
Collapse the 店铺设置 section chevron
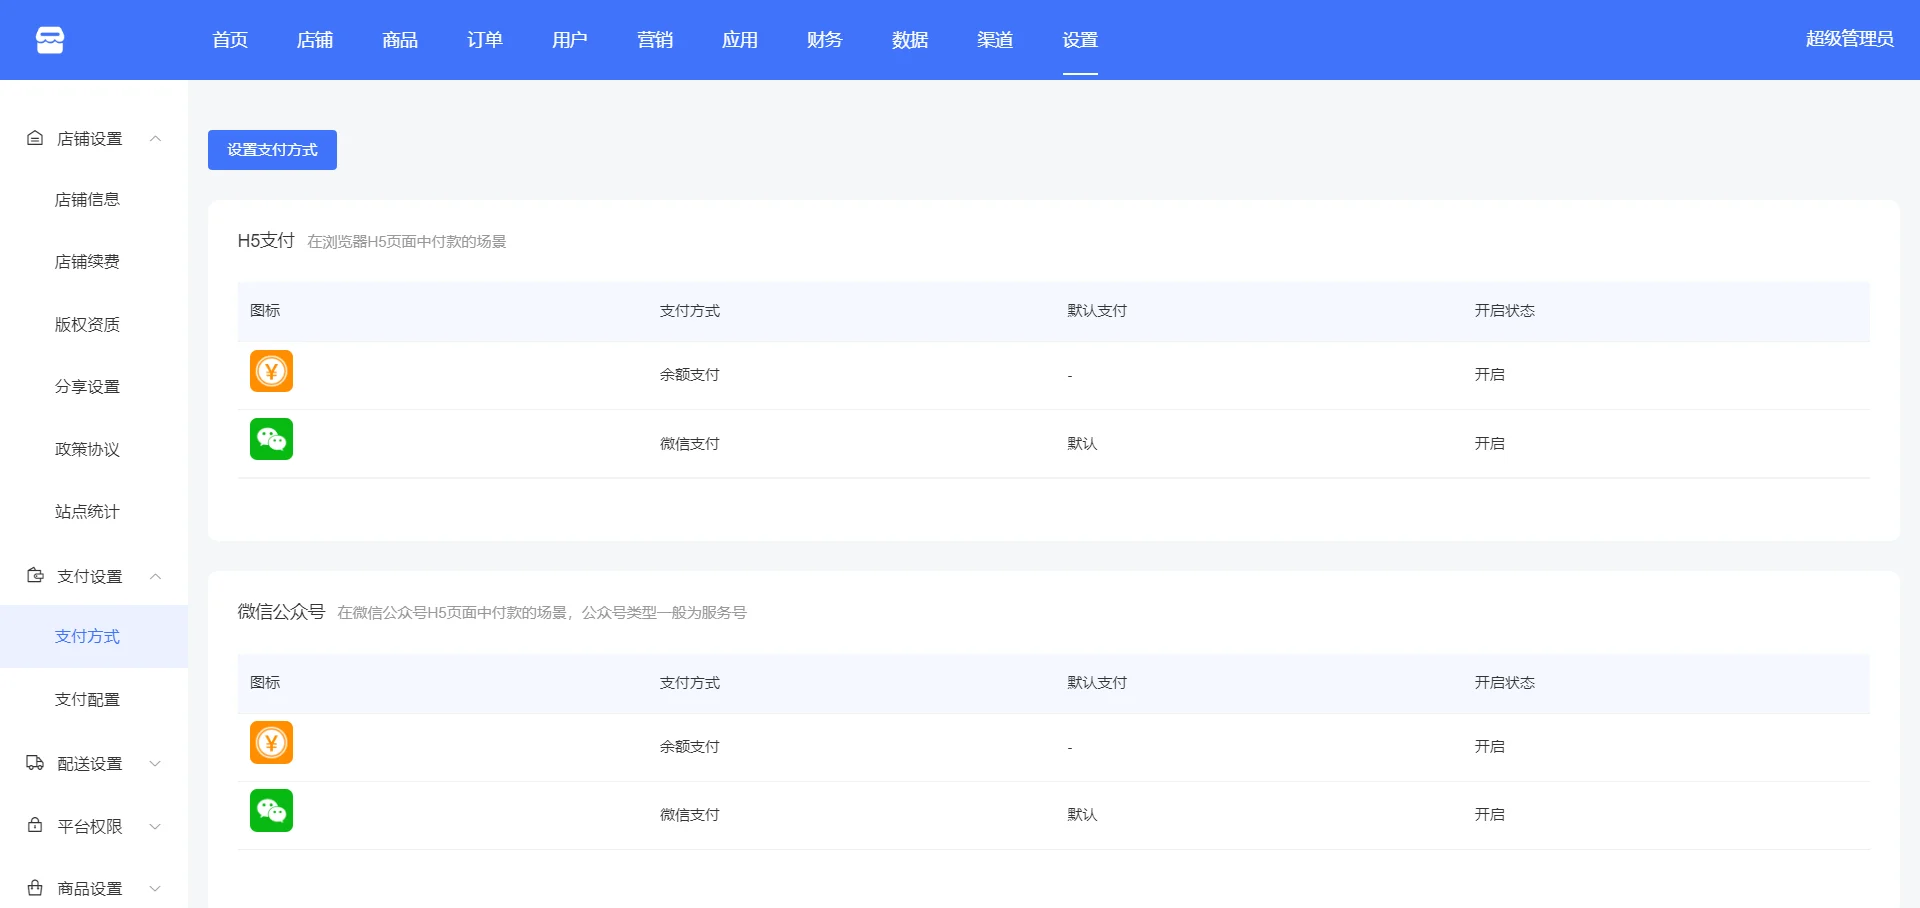tap(155, 139)
